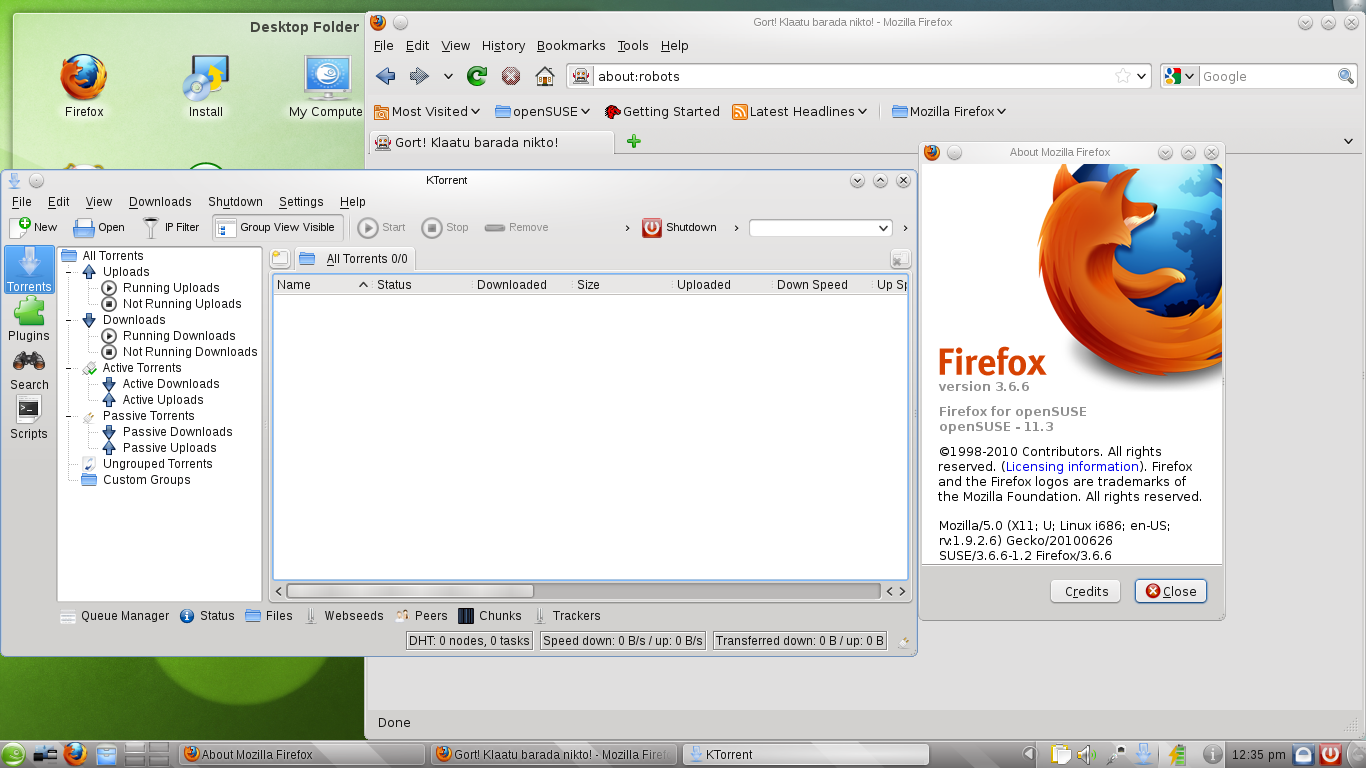Image resolution: width=1366 pixels, height=768 pixels.
Task: Open the Bookmarks menu in Firefox
Action: [x=571, y=45]
